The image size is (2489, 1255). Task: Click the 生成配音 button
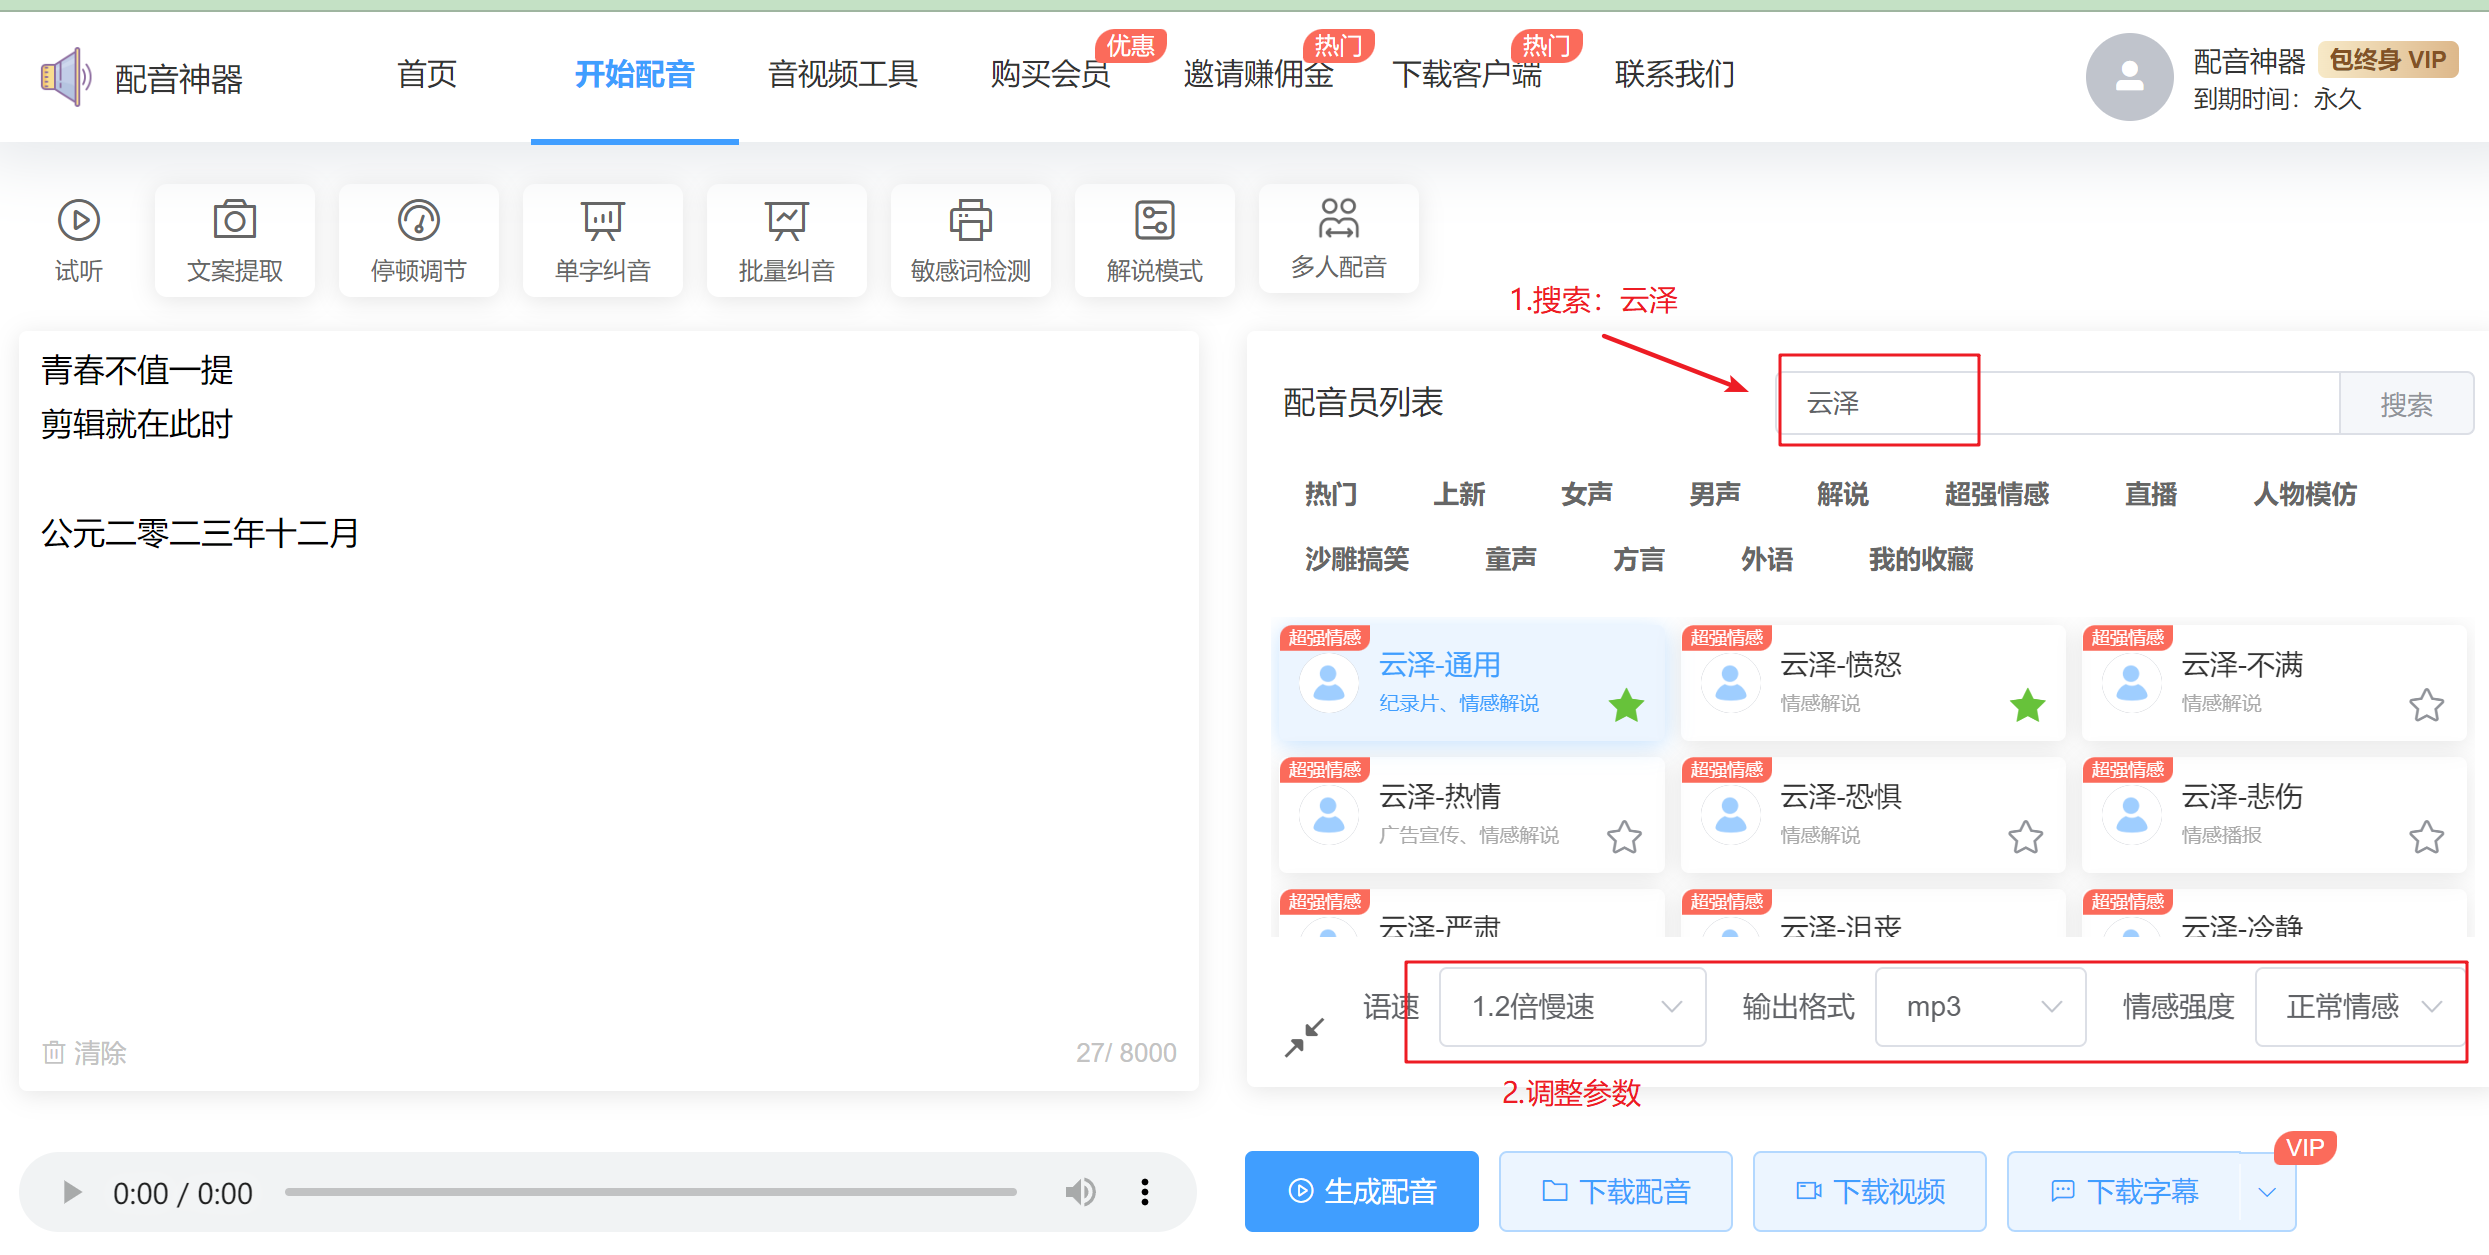(1361, 1191)
